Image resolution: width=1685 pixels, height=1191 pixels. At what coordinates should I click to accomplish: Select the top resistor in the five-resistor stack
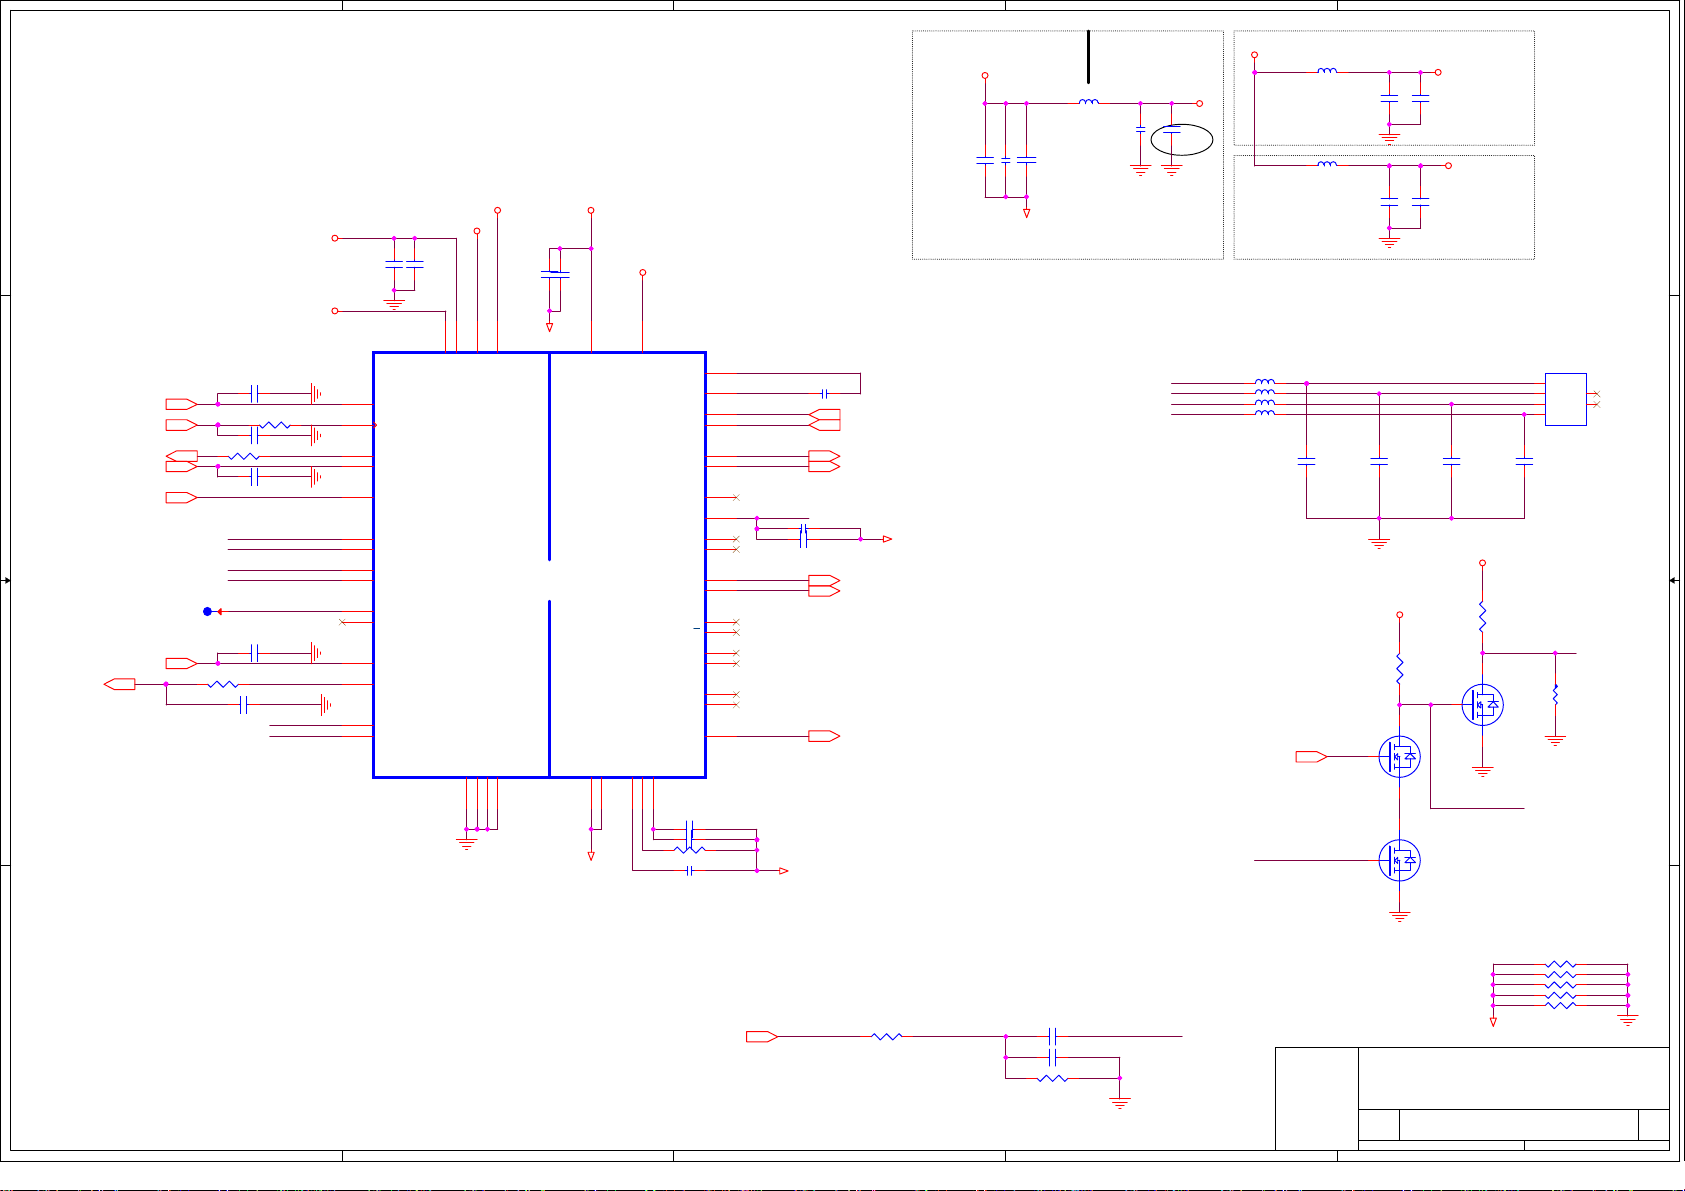click(1560, 964)
